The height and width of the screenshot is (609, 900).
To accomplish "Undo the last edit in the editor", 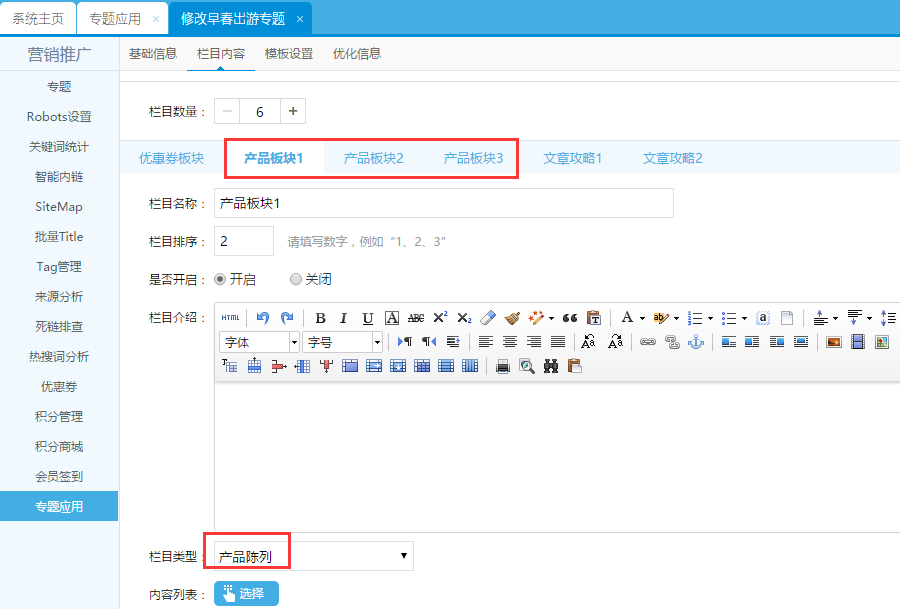I will (x=263, y=318).
